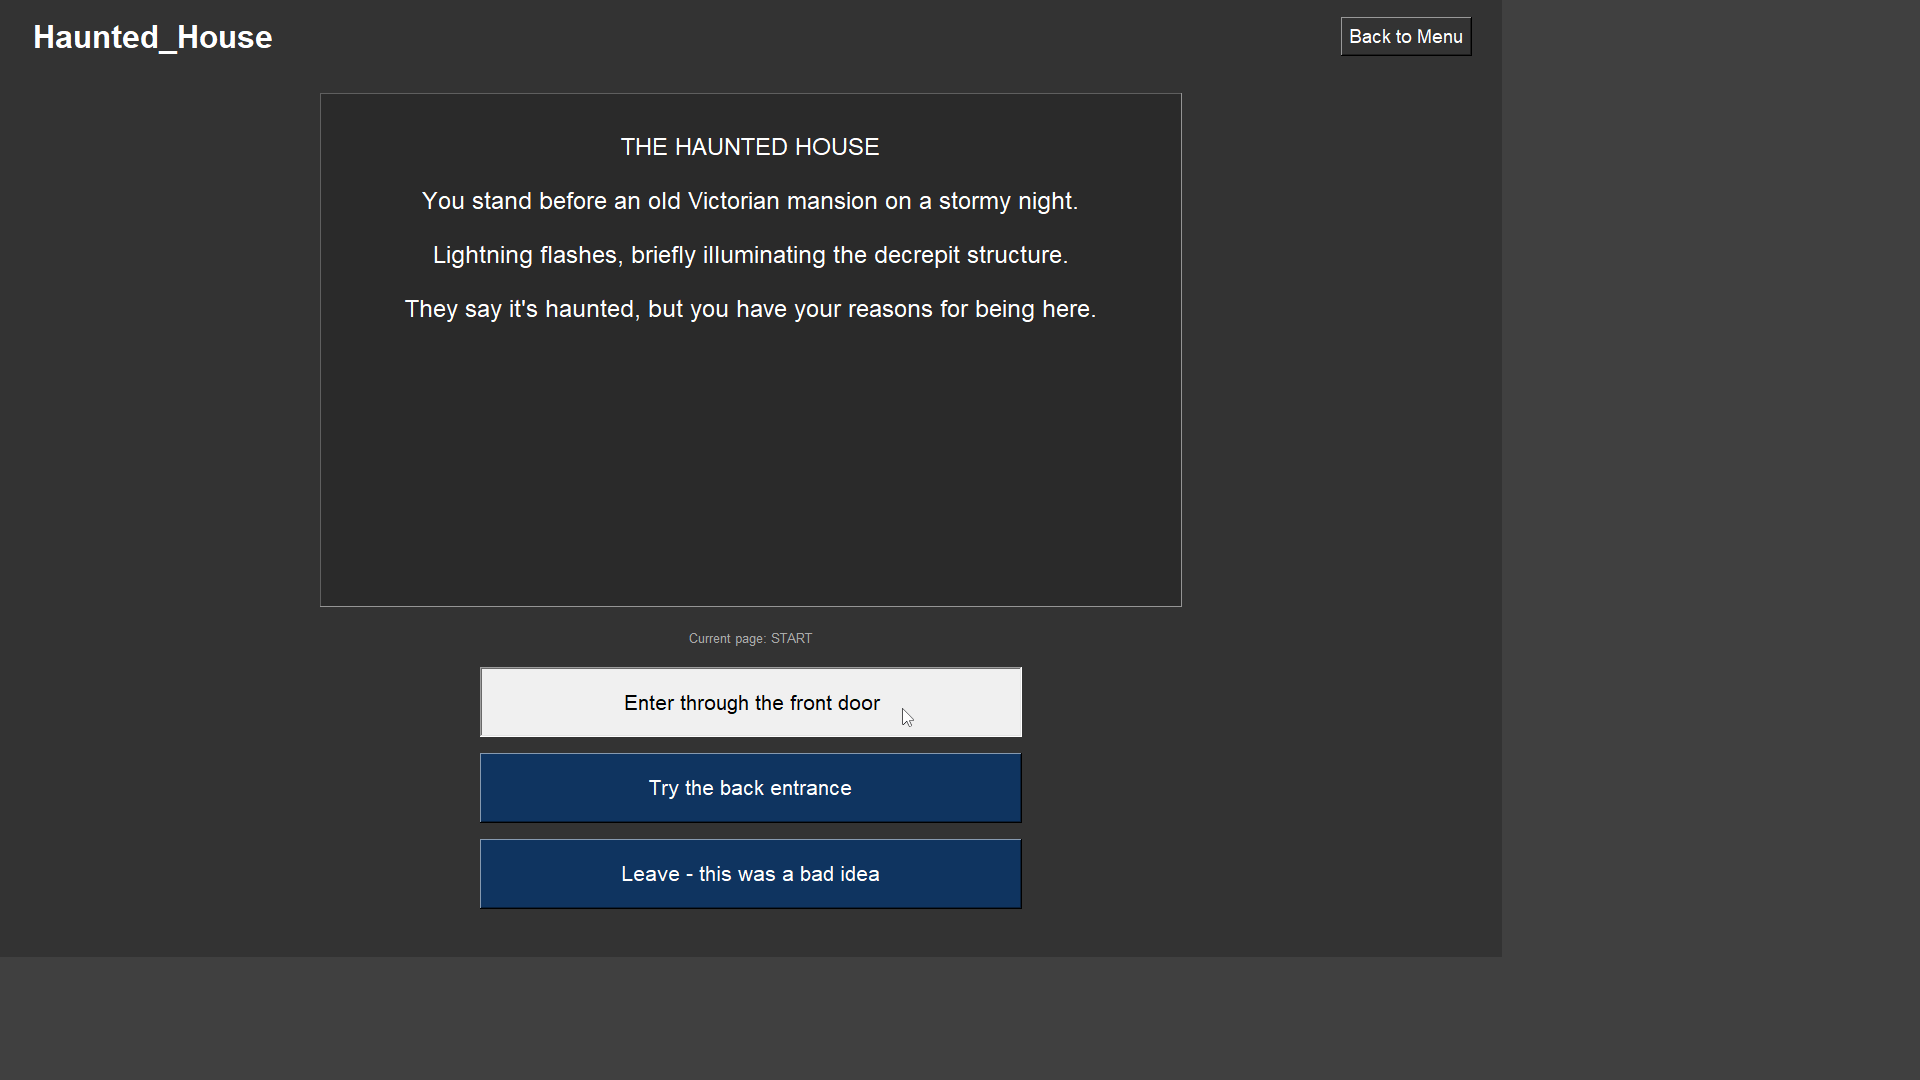
Task: Choose Enter through the front door
Action: (750, 703)
